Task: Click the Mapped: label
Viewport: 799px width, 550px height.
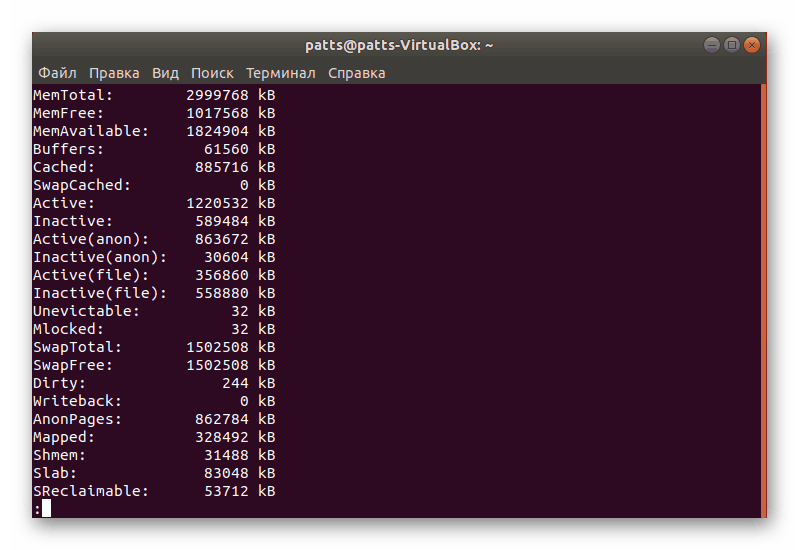Action: [64, 437]
